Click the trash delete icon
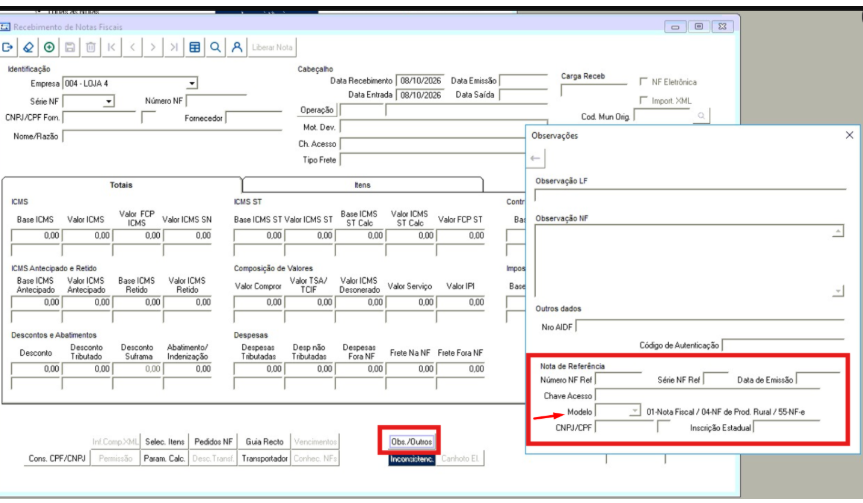Viewport: 863px width, 503px height. [91, 47]
